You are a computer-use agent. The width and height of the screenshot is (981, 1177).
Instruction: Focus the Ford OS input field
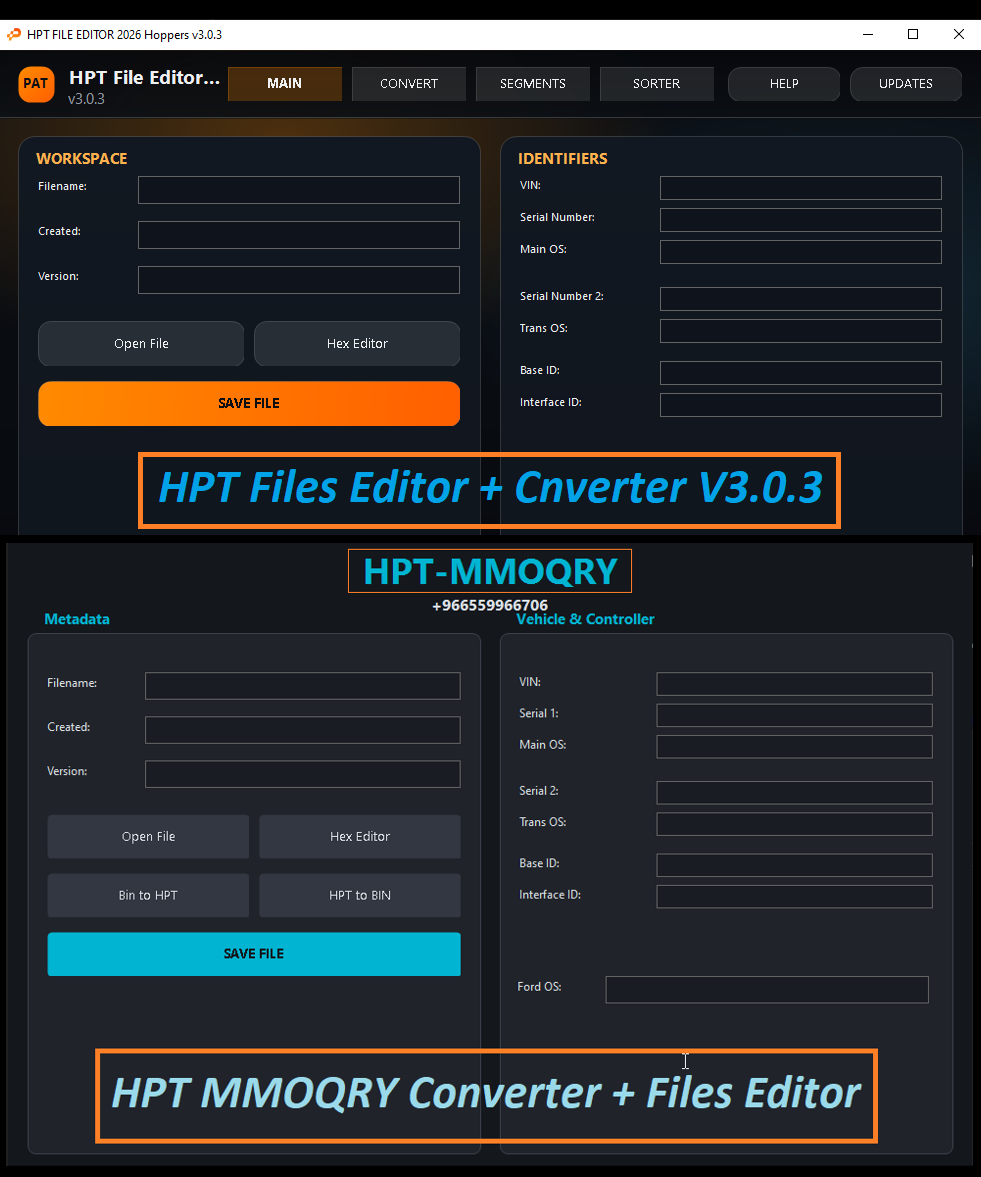[766, 990]
